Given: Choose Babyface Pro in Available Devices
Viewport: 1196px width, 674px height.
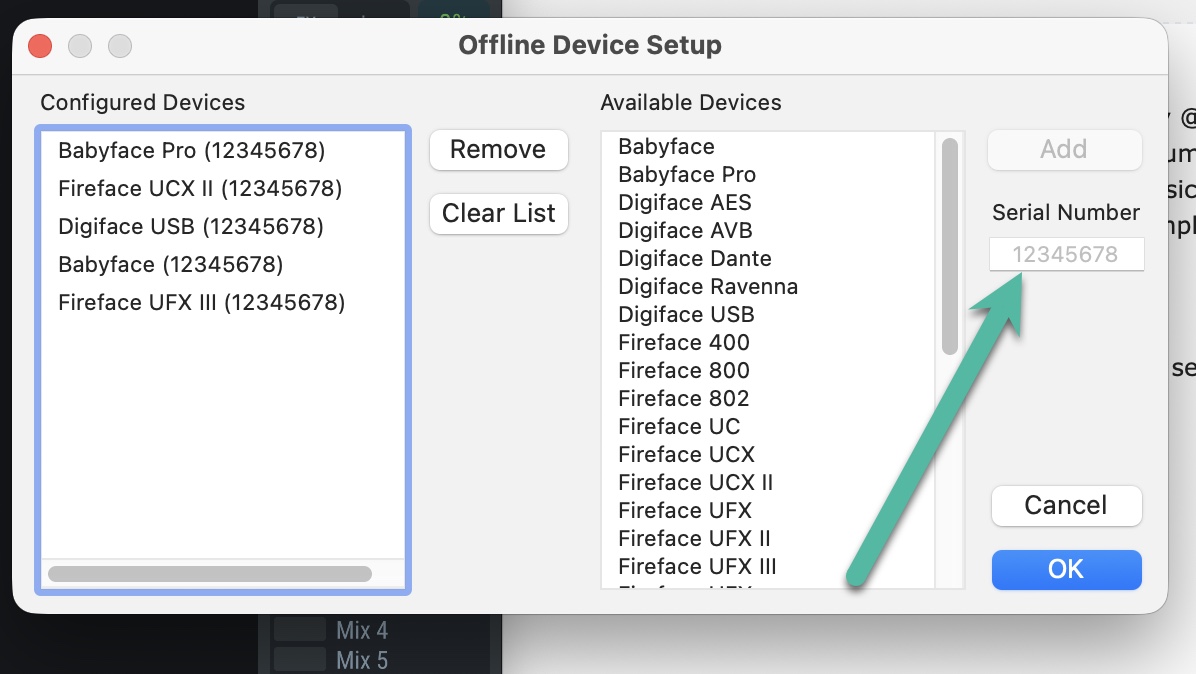Looking at the screenshot, I should tap(769, 175).
